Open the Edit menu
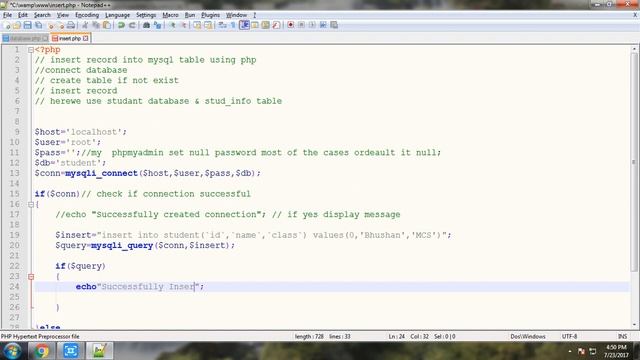This screenshot has height=360, width=640. [23, 15]
